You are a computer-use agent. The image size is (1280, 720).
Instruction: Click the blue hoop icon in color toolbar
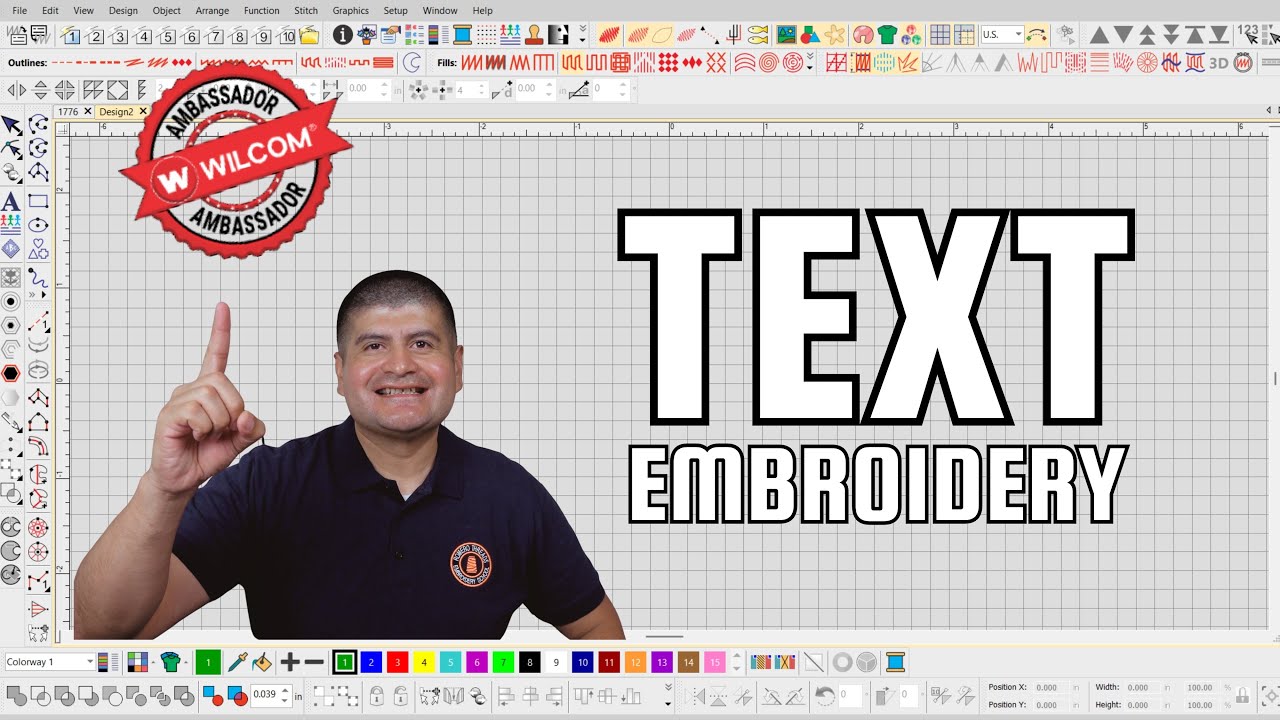coord(896,662)
